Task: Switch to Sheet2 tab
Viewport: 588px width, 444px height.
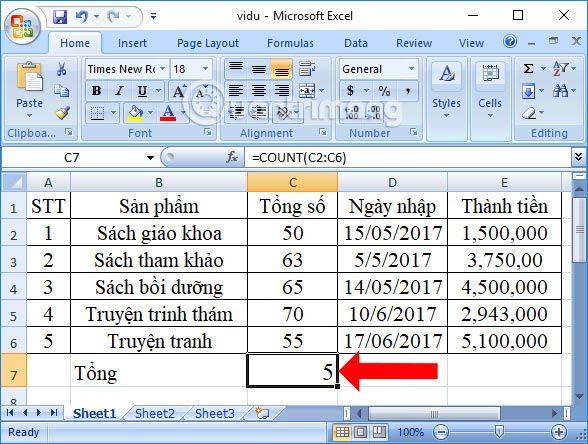Action: (154, 413)
